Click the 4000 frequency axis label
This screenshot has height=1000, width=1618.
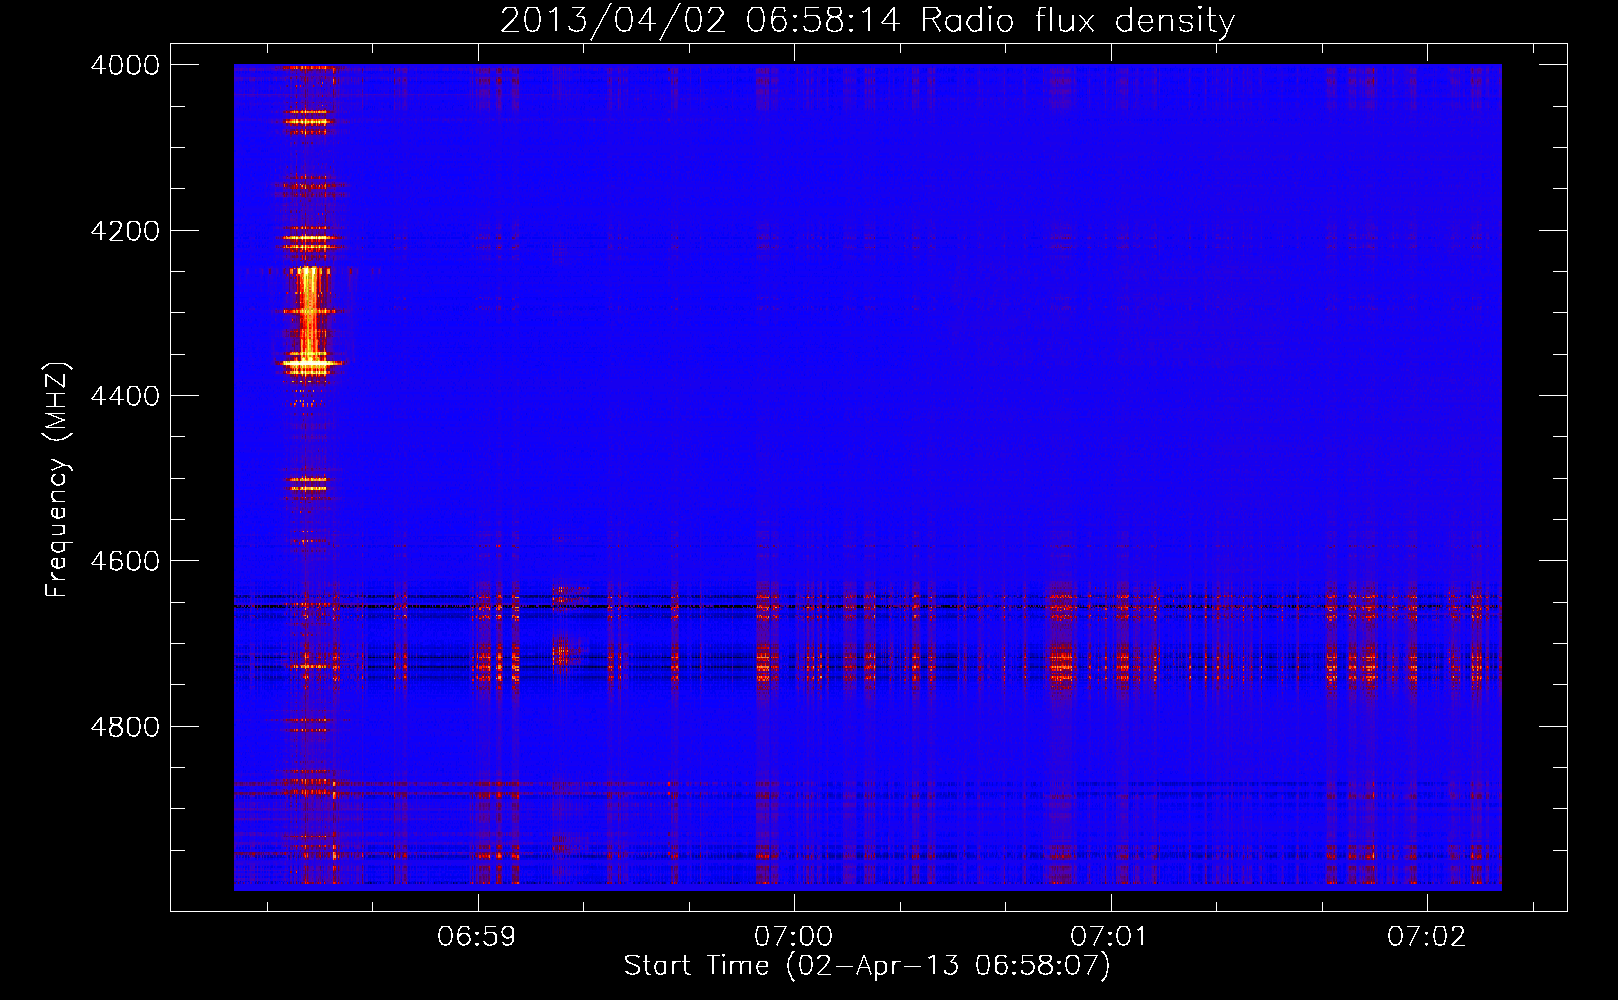125,65
